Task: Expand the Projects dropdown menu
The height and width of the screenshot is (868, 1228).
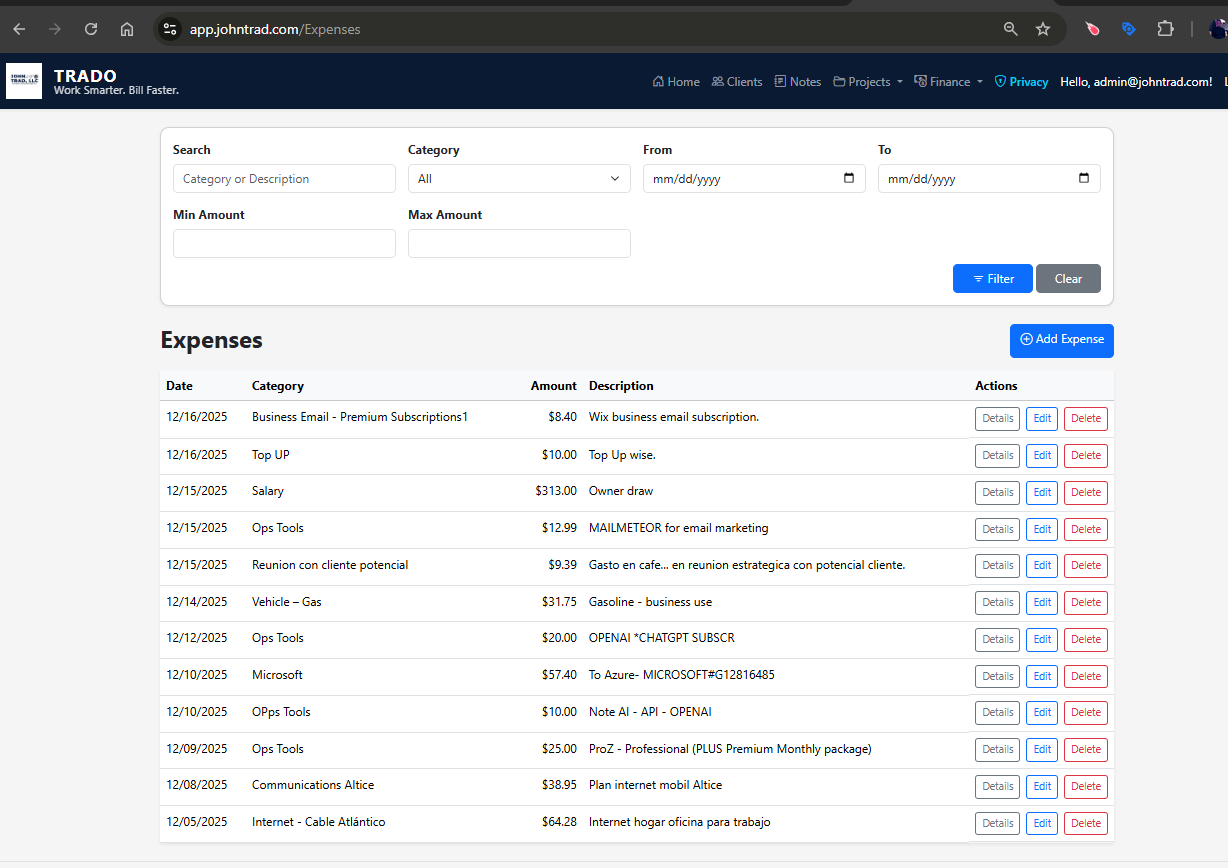Action: click(x=867, y=81)
